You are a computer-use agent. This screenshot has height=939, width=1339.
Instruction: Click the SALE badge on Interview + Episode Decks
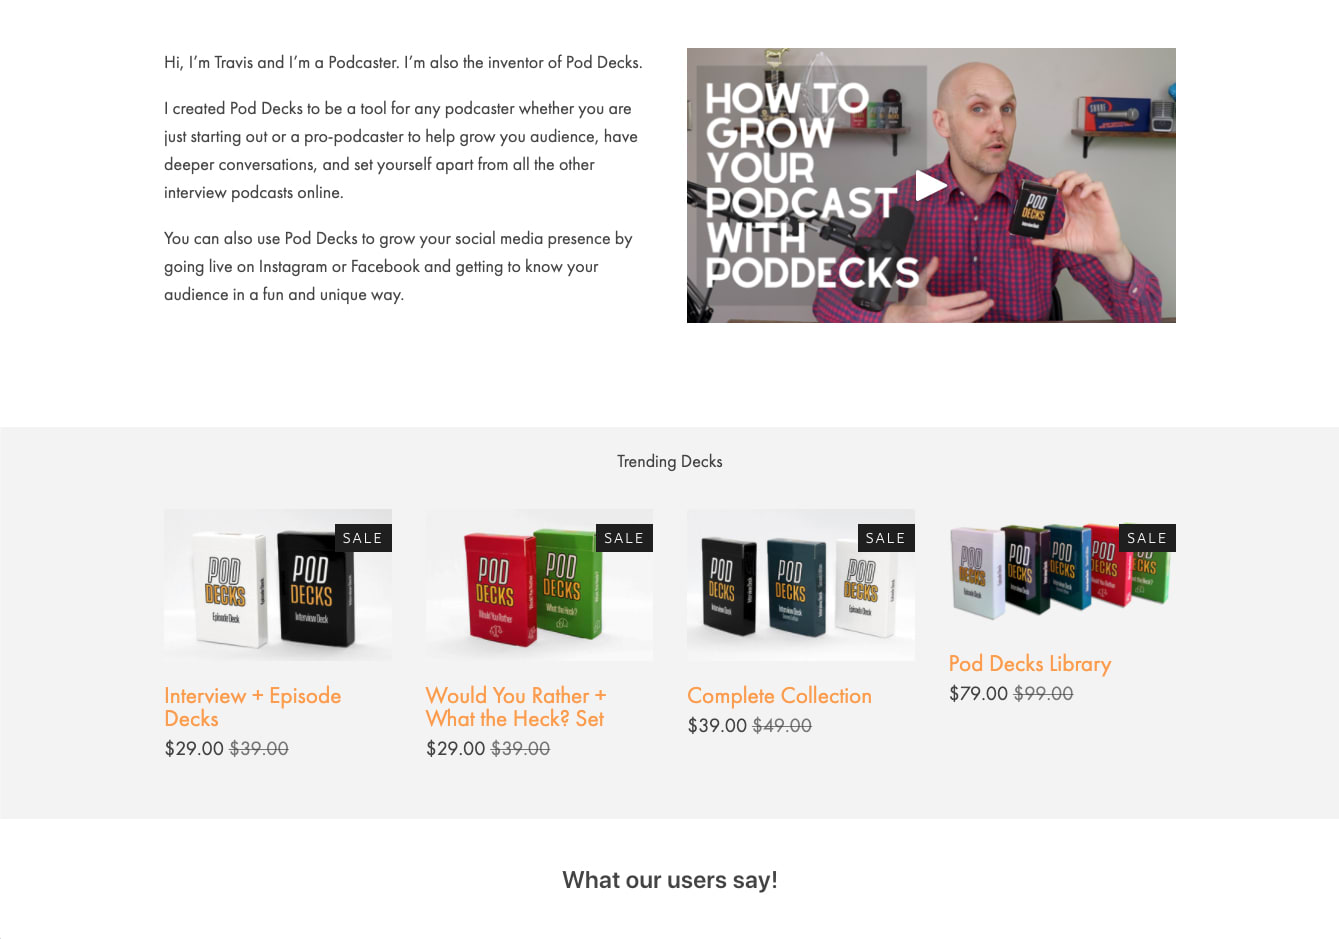[x=363, y=538]
